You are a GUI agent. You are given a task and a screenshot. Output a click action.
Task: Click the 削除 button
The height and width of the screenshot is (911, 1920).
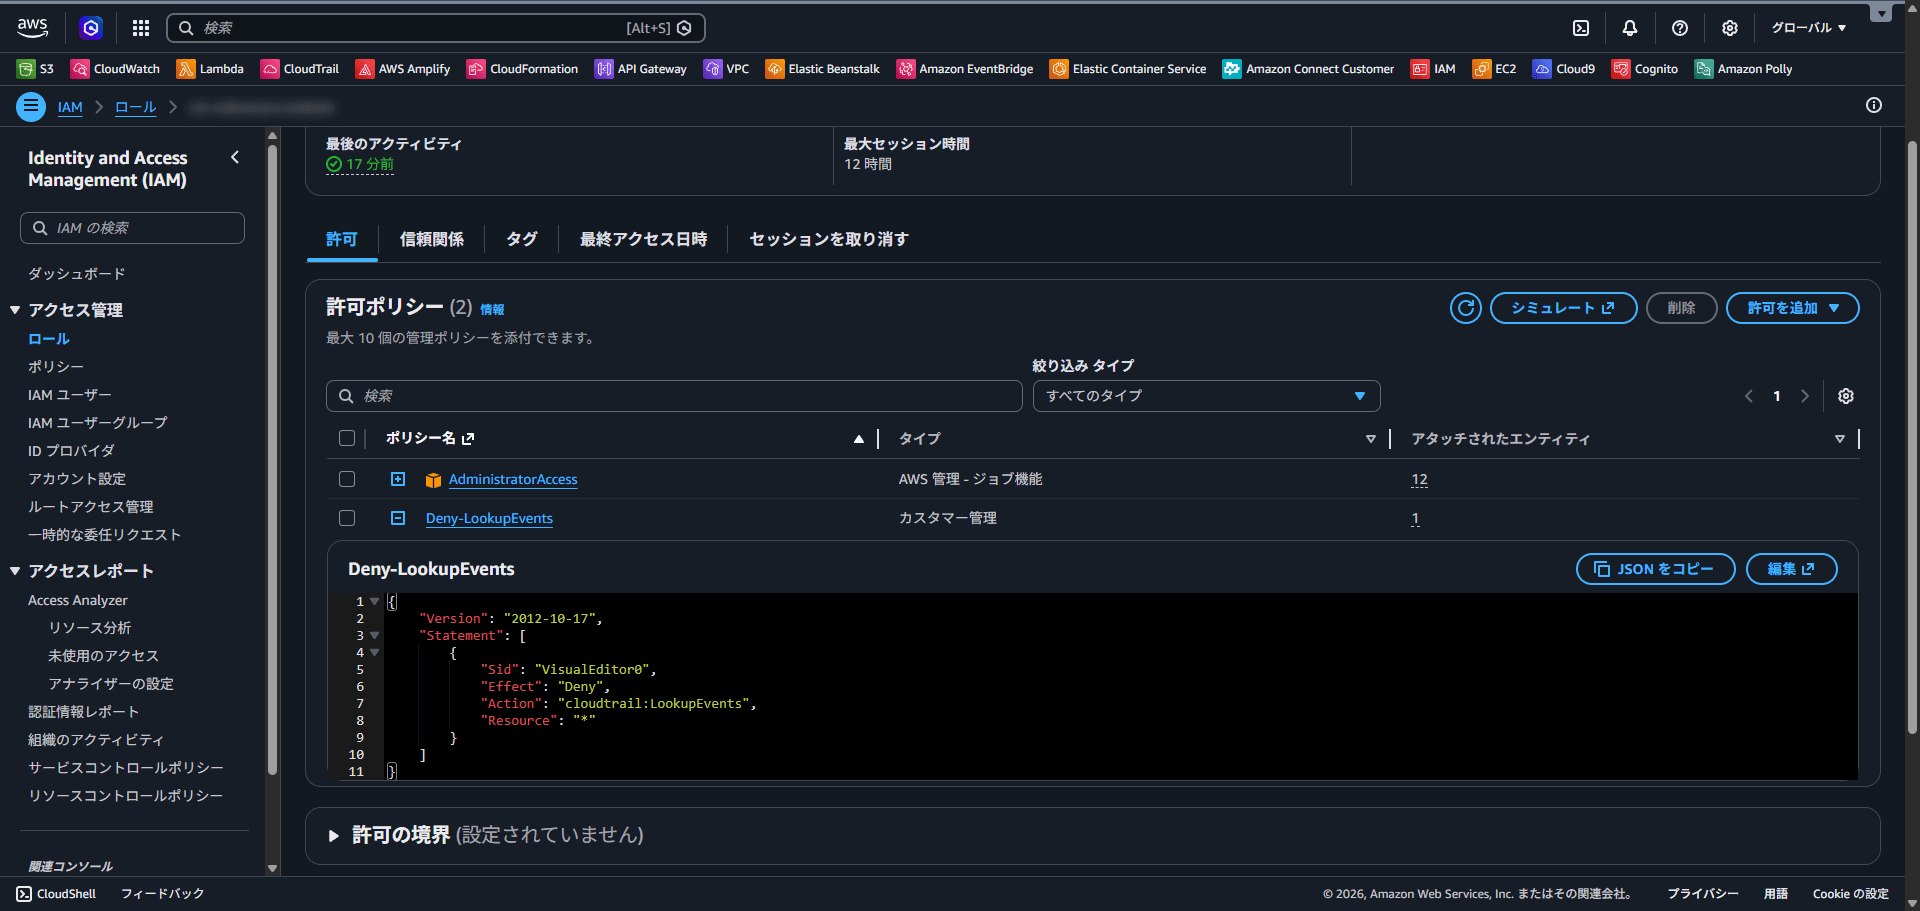[1682, 308]
